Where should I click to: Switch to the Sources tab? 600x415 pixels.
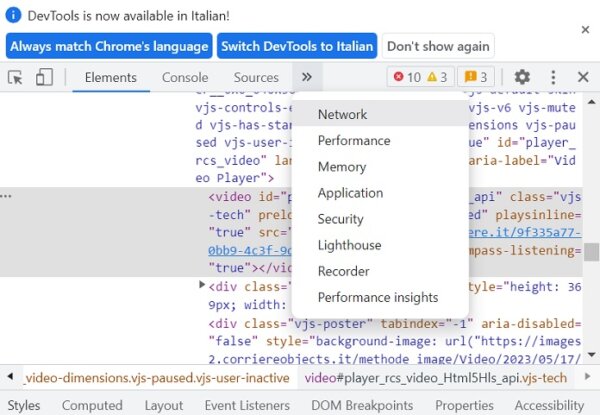256,78
